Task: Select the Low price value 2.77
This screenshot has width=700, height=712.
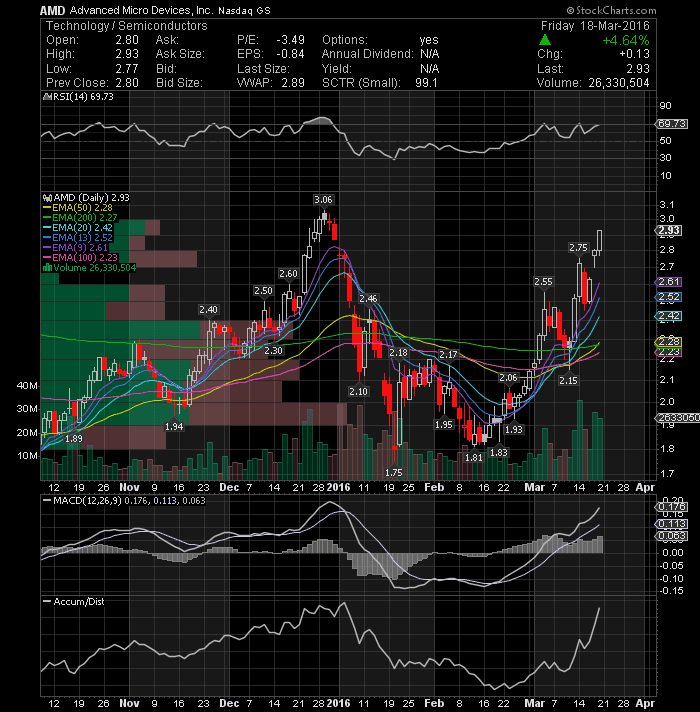Action: pyautogui.click(x=127, y=69)
